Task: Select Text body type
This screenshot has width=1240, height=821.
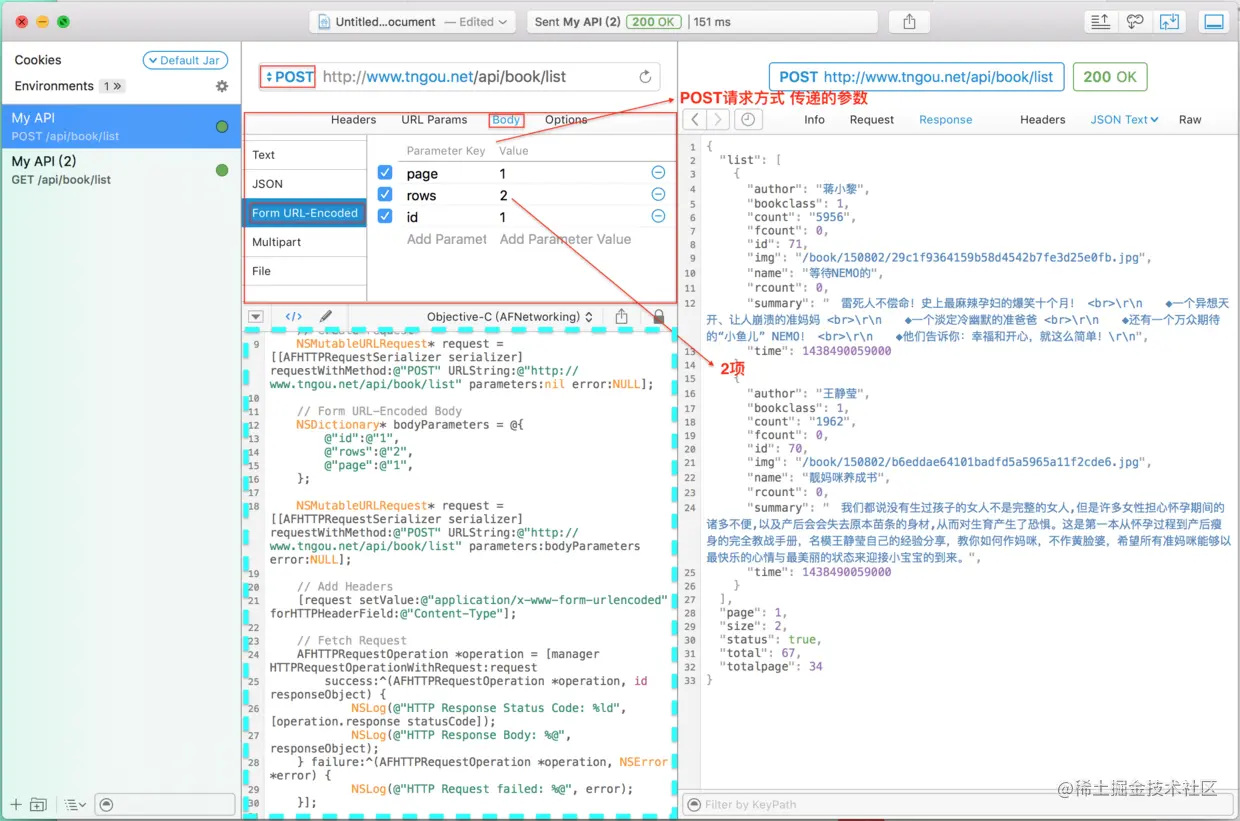Action: [x=306, y=155]
